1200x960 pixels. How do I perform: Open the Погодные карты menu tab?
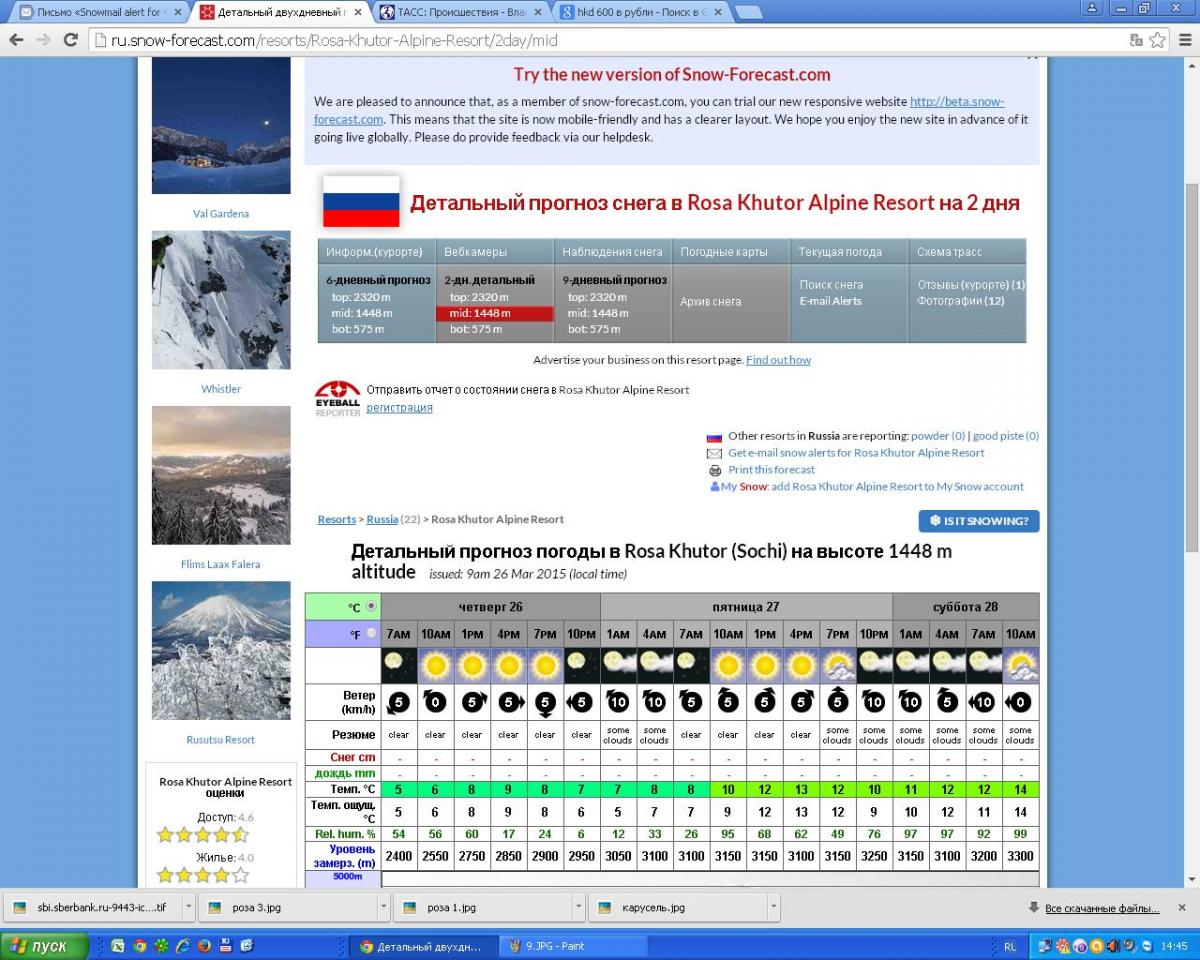731,252
